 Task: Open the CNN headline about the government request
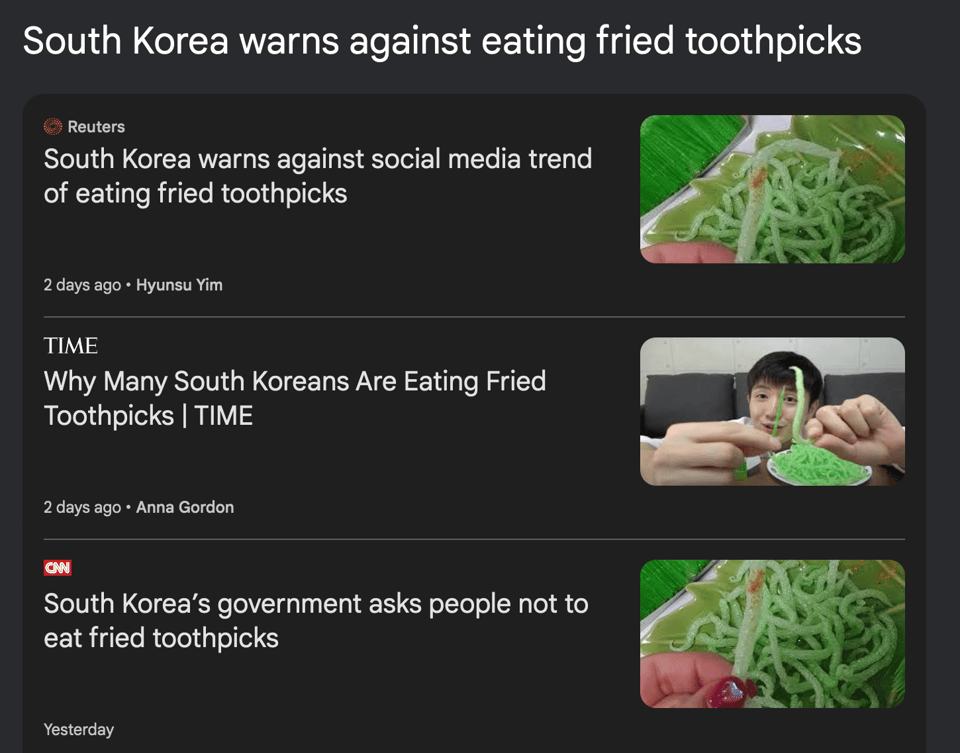pyautogui.click(x=316, y=621)
